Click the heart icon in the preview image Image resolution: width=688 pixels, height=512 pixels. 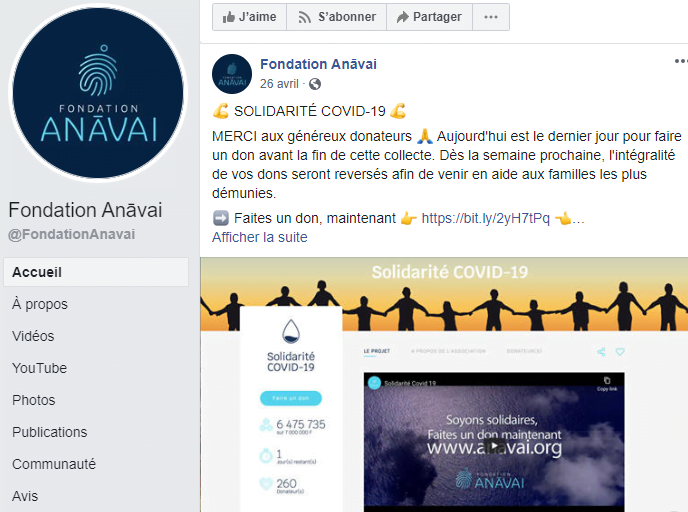click(620, 351)
